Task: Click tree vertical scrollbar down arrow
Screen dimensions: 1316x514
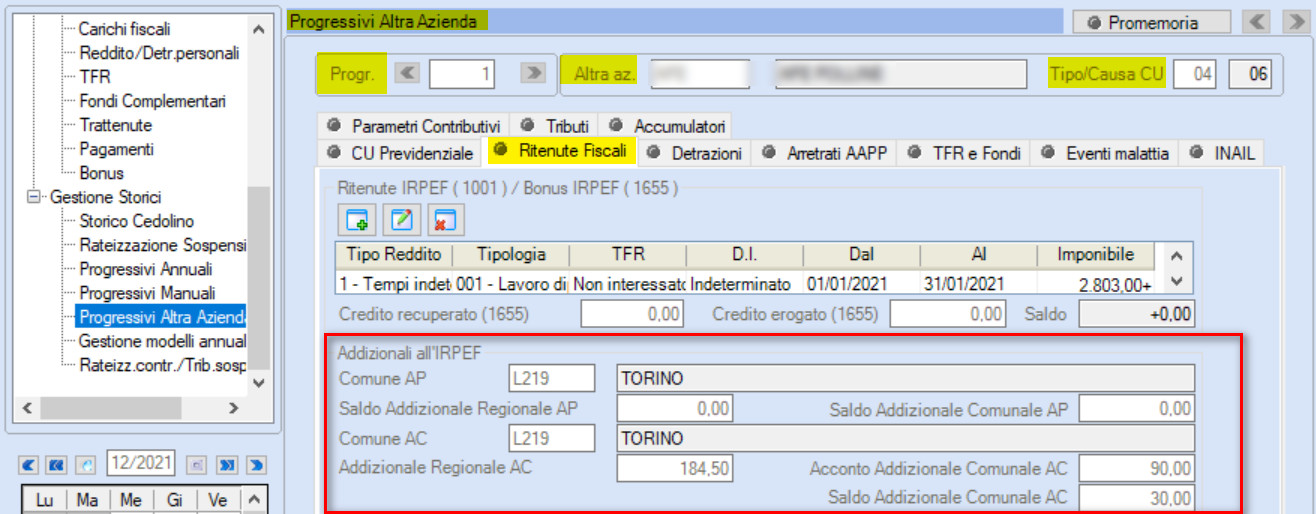Action: pyautogui.click(x=259, y=382)
